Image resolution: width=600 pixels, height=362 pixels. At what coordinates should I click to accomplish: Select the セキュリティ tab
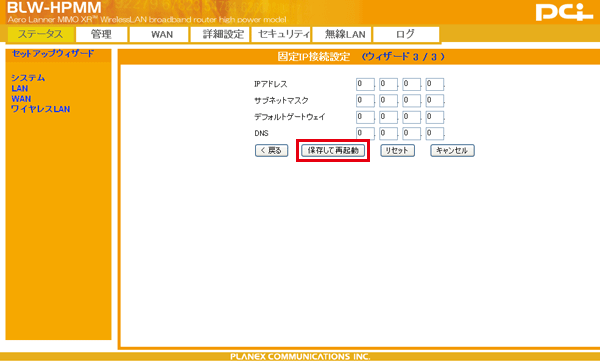point(281,34)
